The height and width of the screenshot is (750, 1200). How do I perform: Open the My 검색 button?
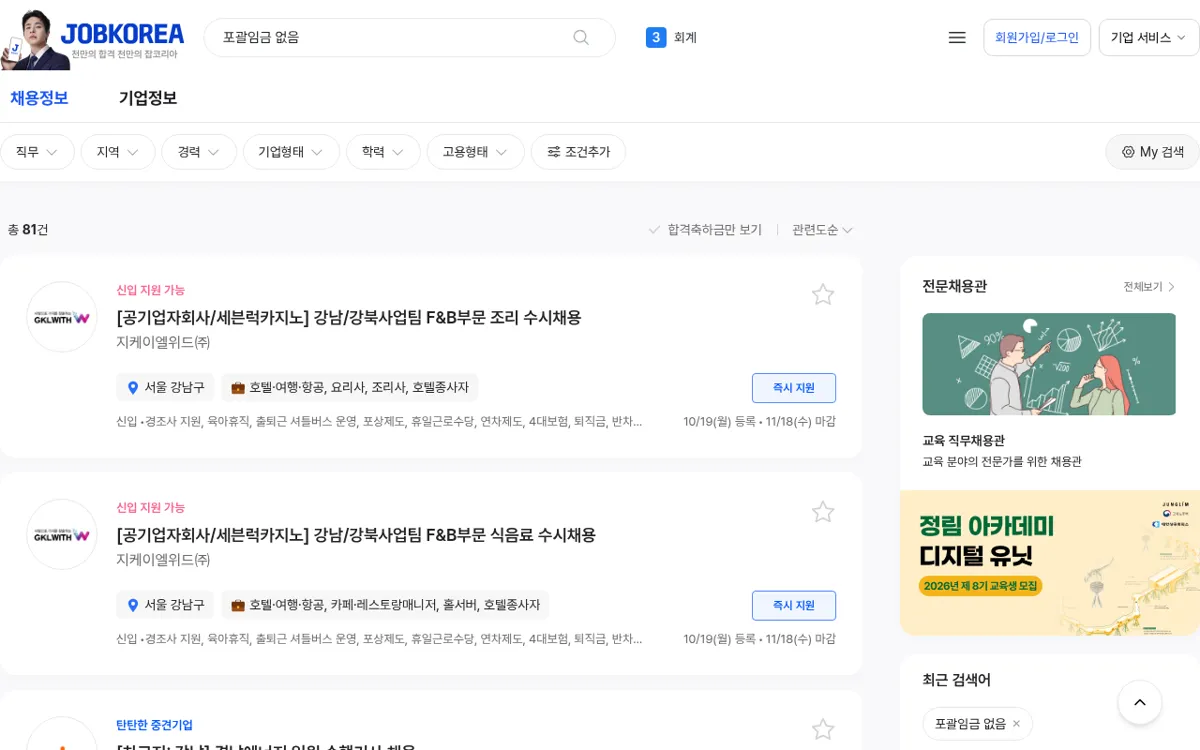coord(1152,152)
